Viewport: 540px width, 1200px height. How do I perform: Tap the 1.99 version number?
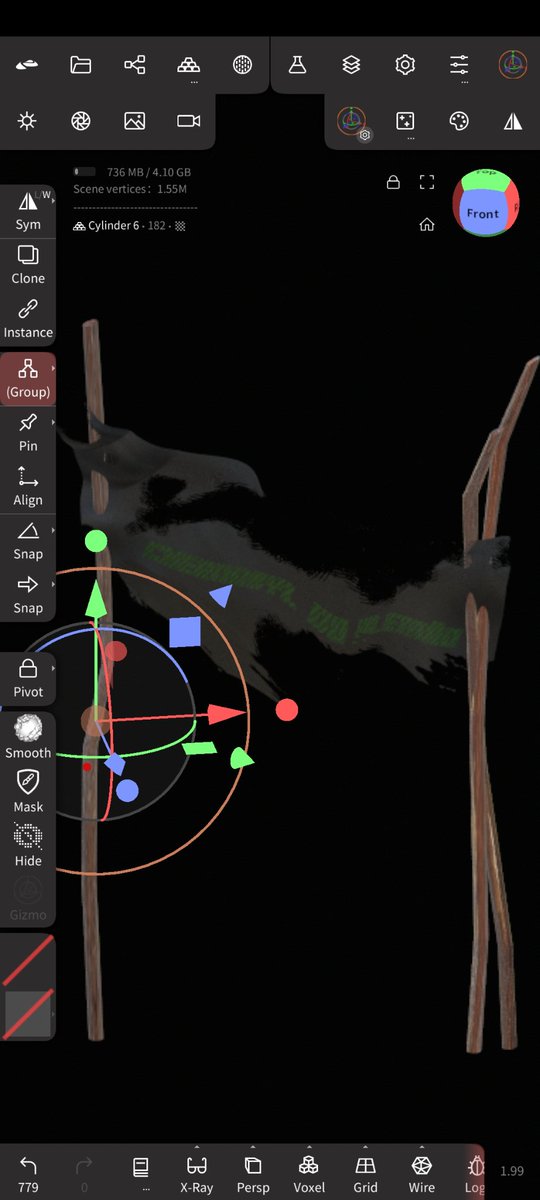point(512,1171)
